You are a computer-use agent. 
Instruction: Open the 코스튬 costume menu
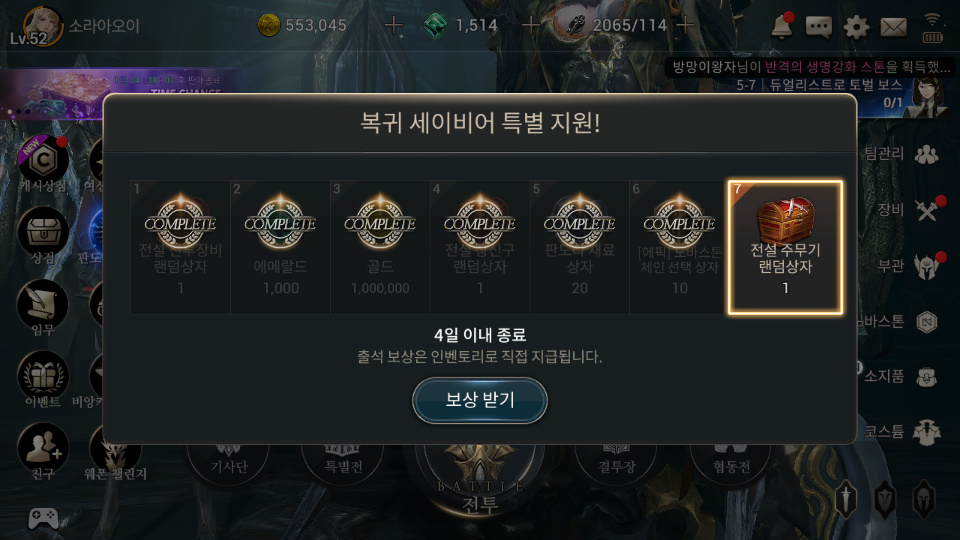[x=902, y=432]
